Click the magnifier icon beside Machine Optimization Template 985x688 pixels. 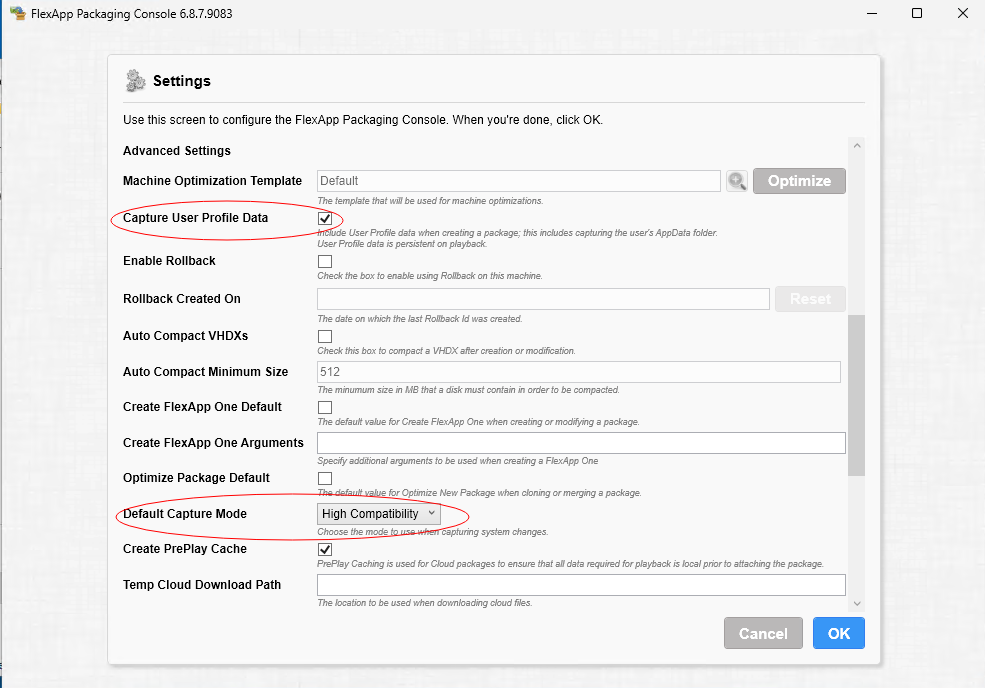click(x=737, y=181)
